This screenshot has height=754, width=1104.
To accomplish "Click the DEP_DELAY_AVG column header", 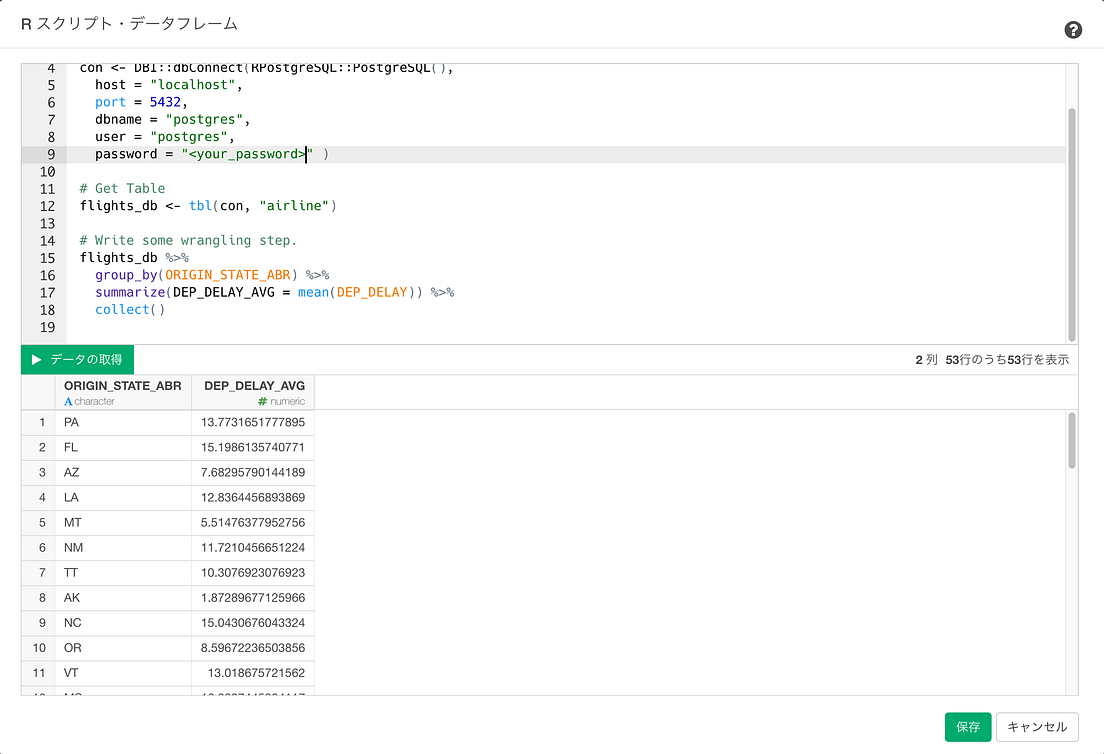I will click(253, 392).
